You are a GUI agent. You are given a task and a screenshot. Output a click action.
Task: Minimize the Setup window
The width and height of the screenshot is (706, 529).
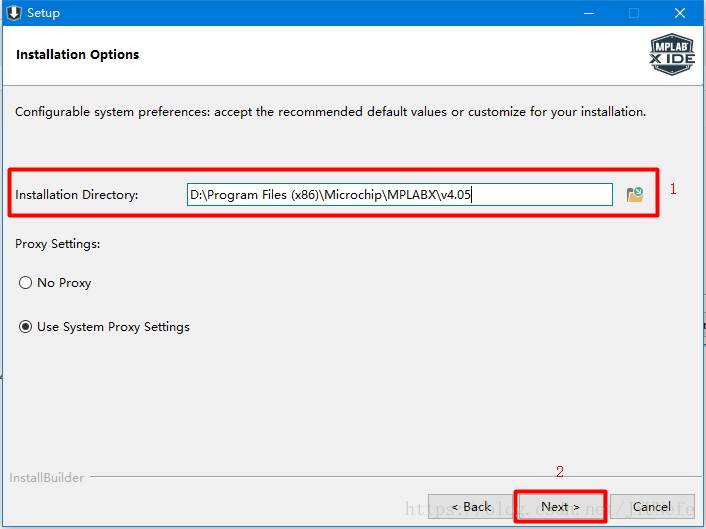click(x=585, y=13)
